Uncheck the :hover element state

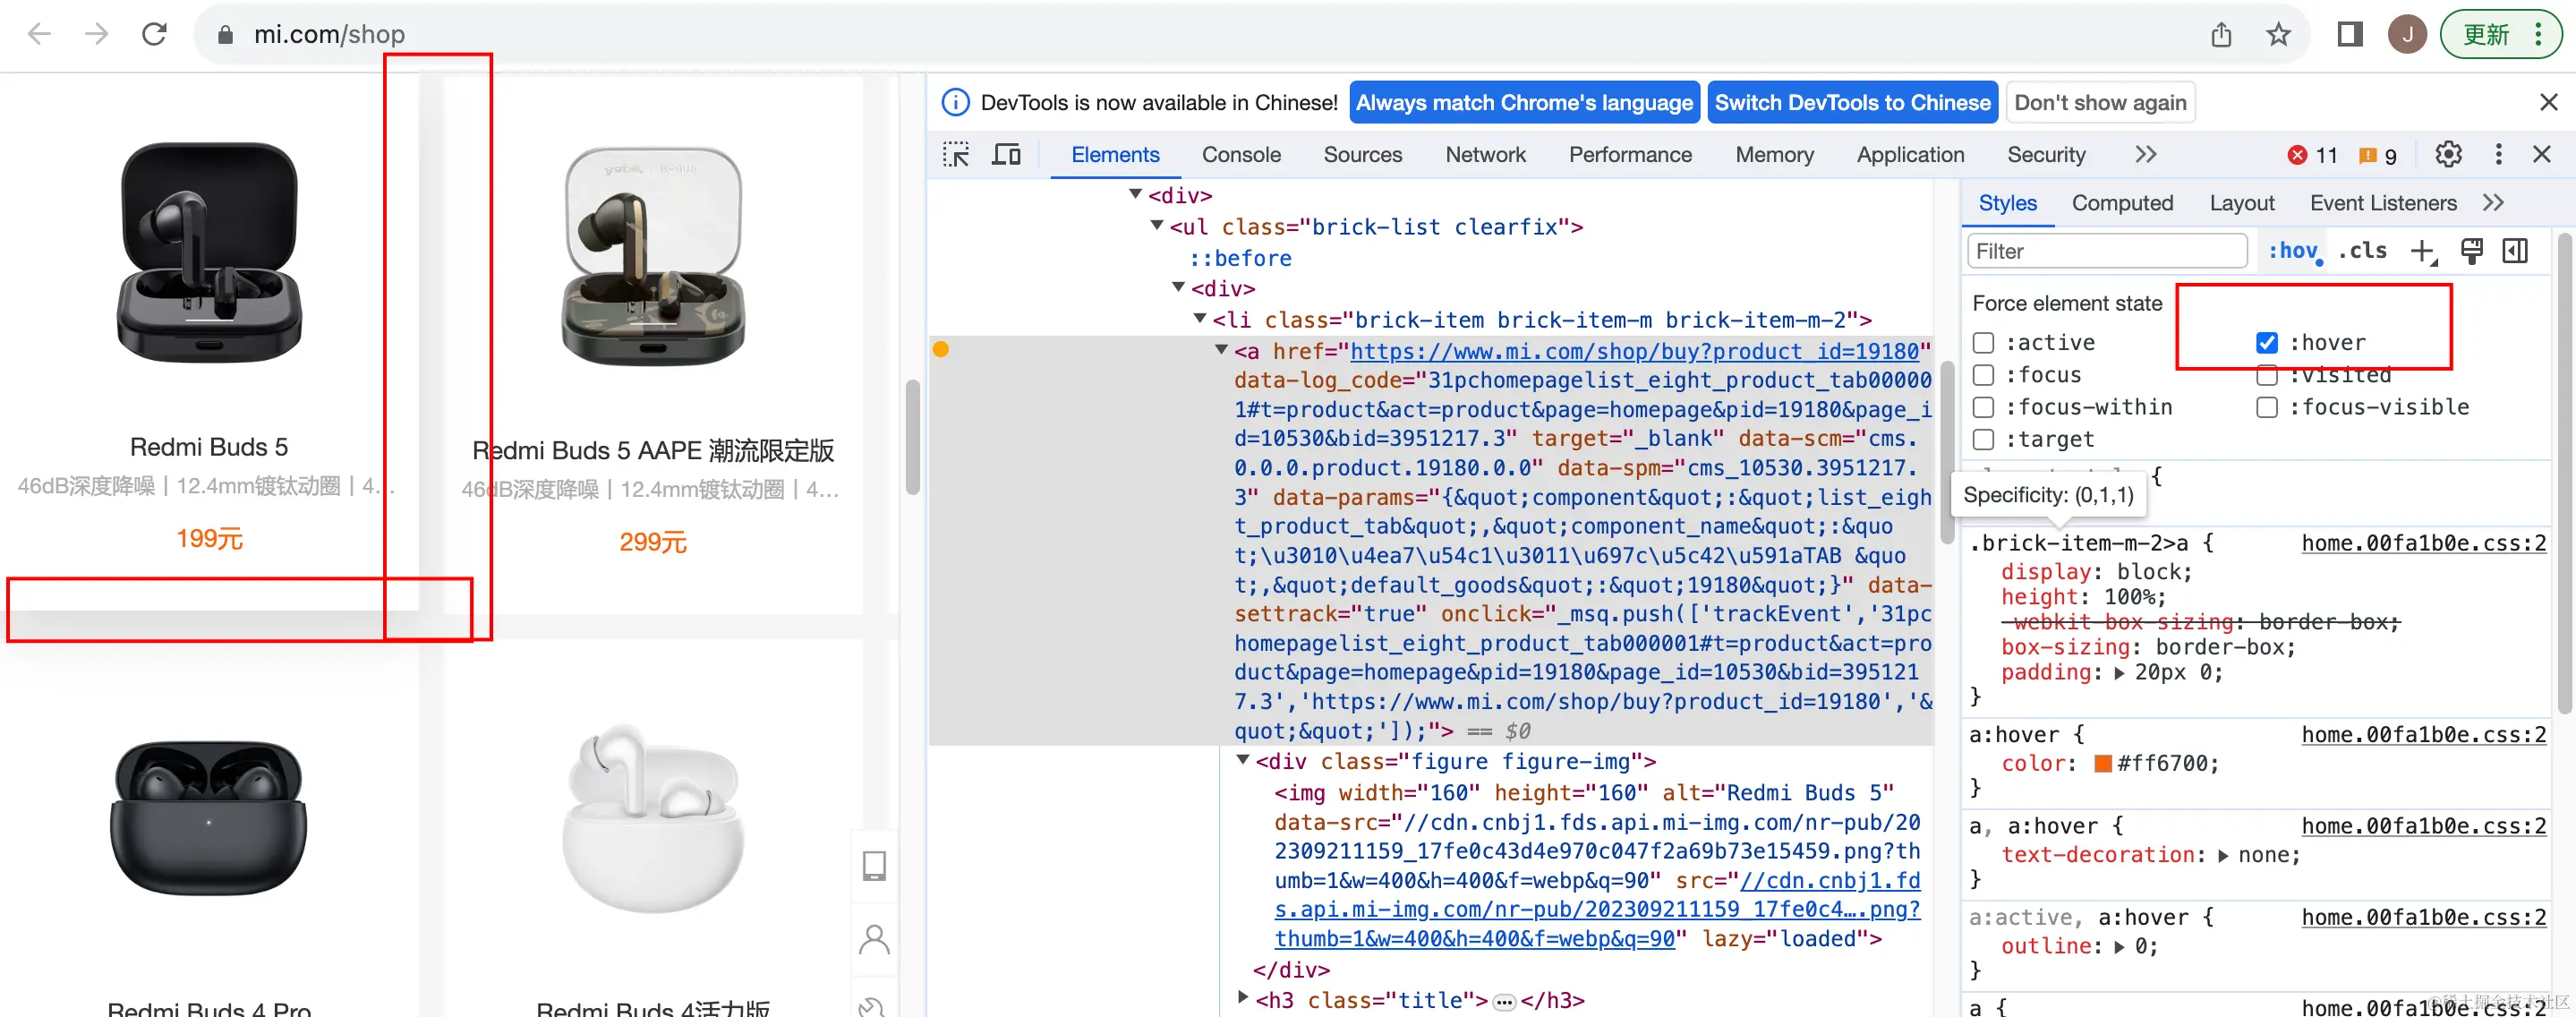2267,343
